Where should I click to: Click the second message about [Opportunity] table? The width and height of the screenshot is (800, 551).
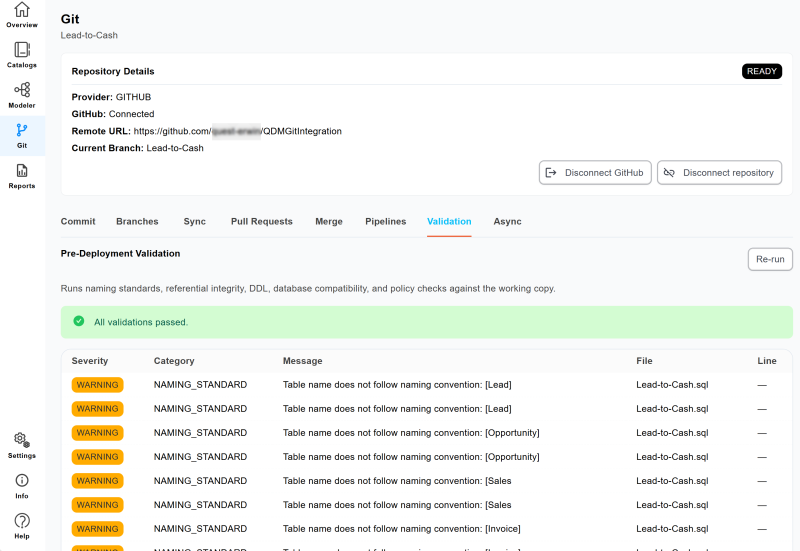pyautogui.click(x=411, y=457)
